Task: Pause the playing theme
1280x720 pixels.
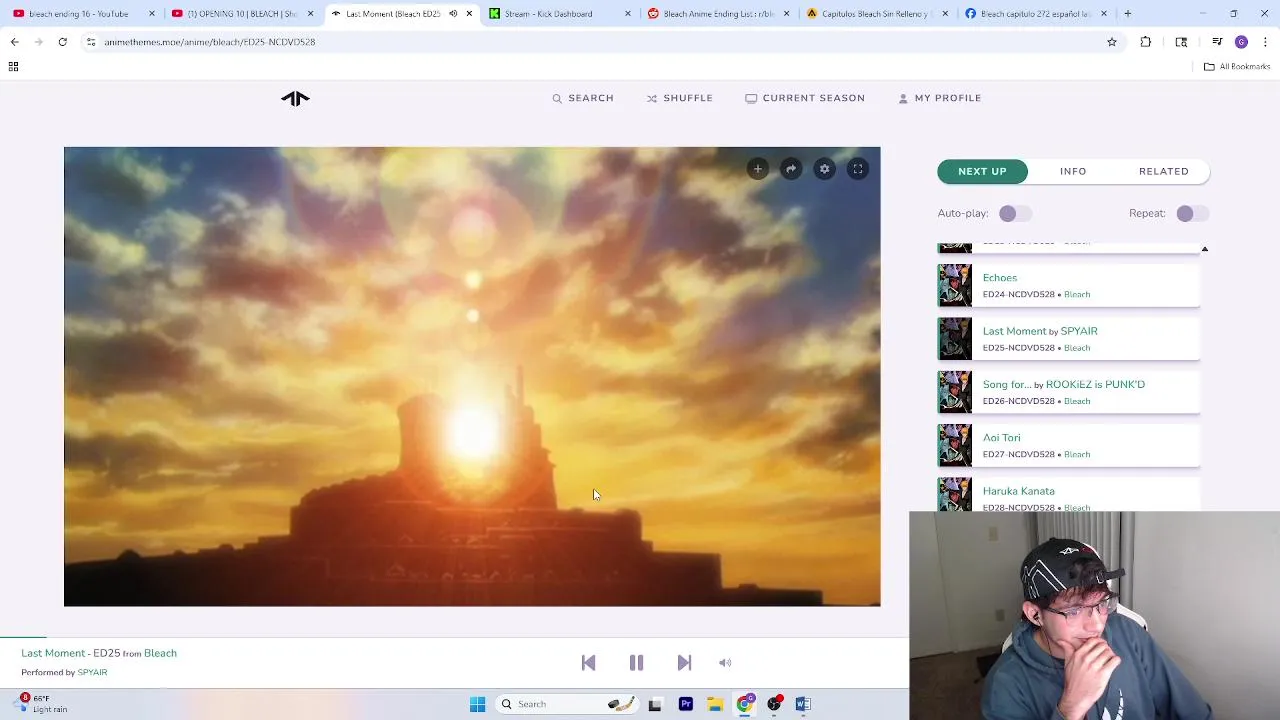Action: pyautogui.click(x=636, y=663)
